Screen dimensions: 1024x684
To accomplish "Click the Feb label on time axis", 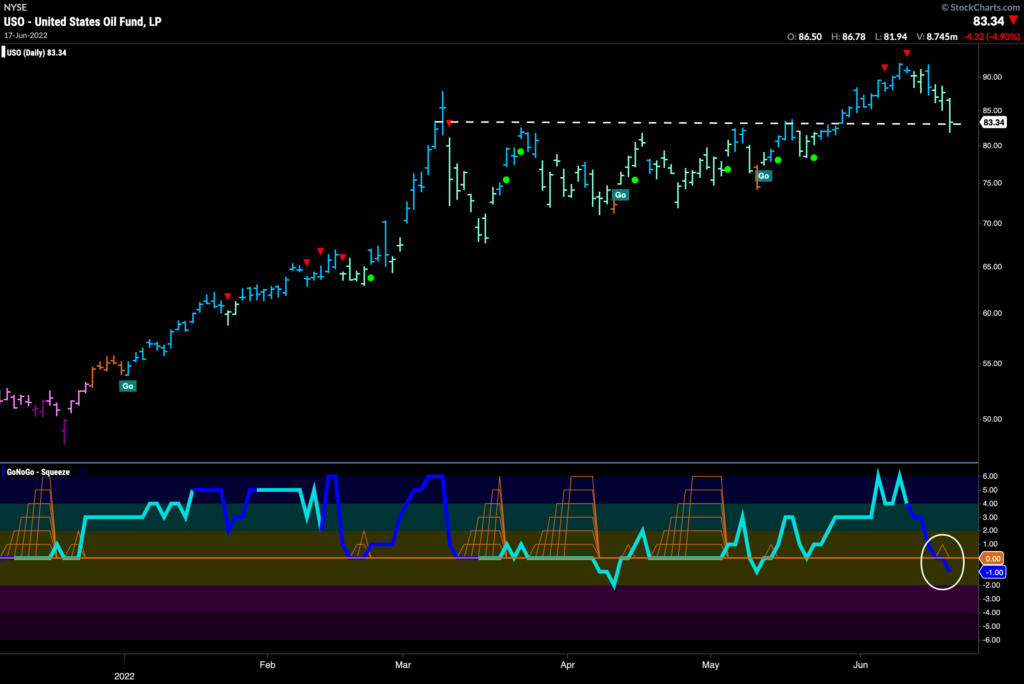I will (267, 665).
